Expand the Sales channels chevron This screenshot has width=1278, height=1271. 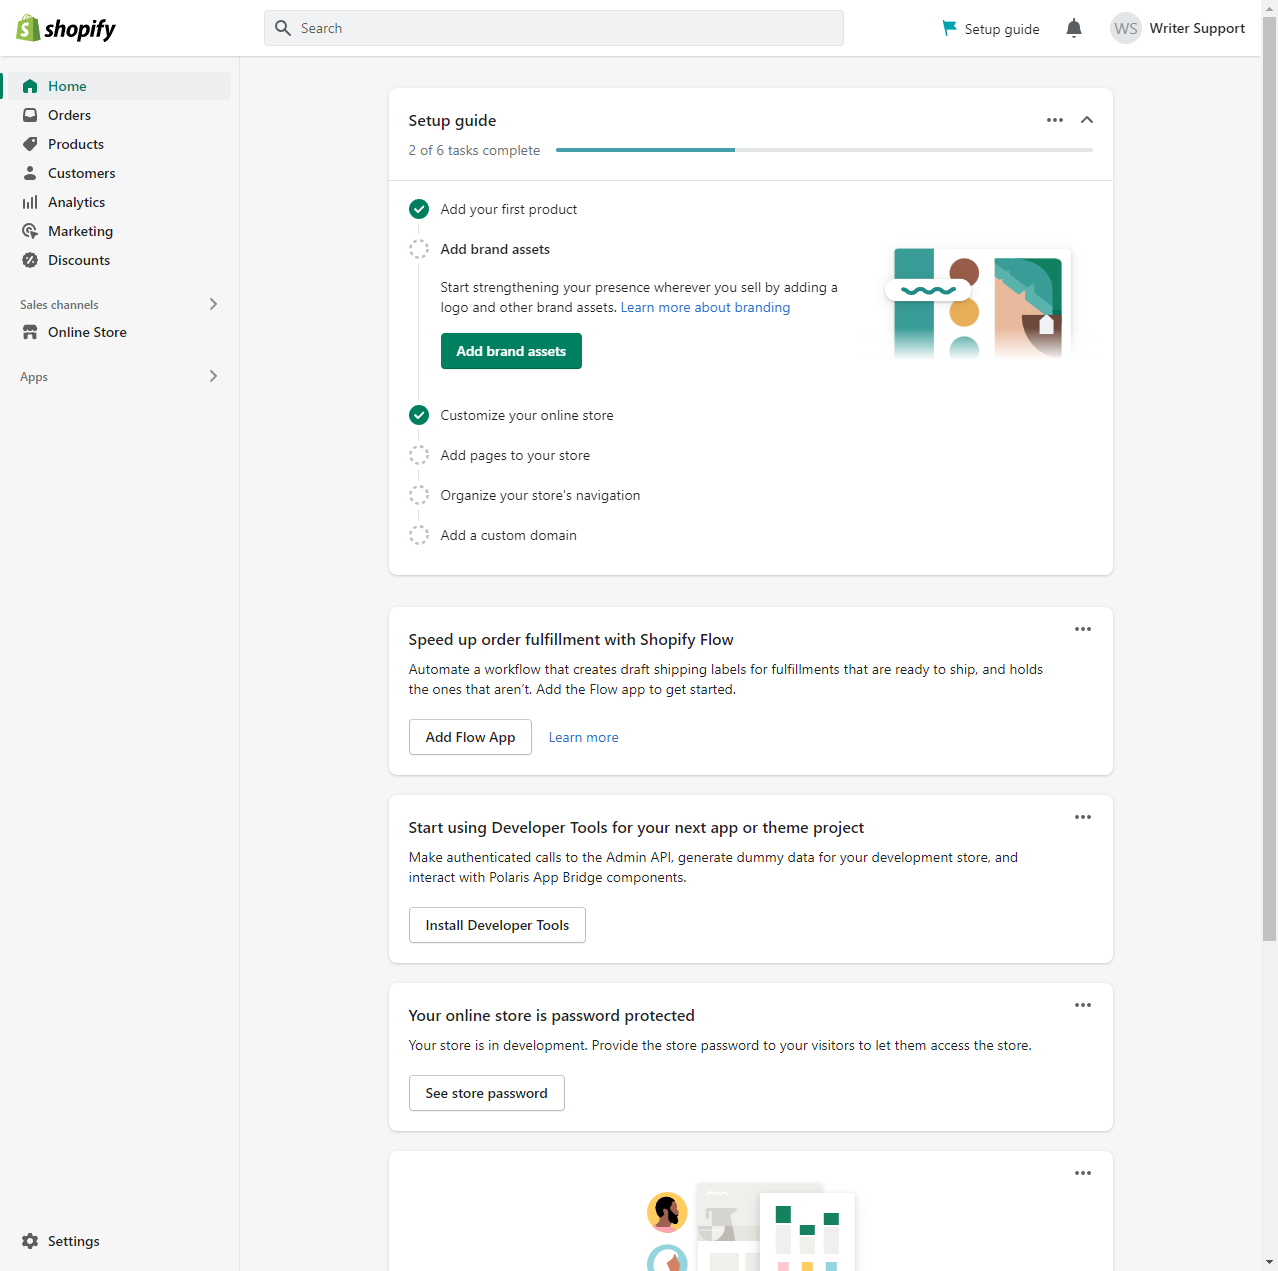coord(213,304)
